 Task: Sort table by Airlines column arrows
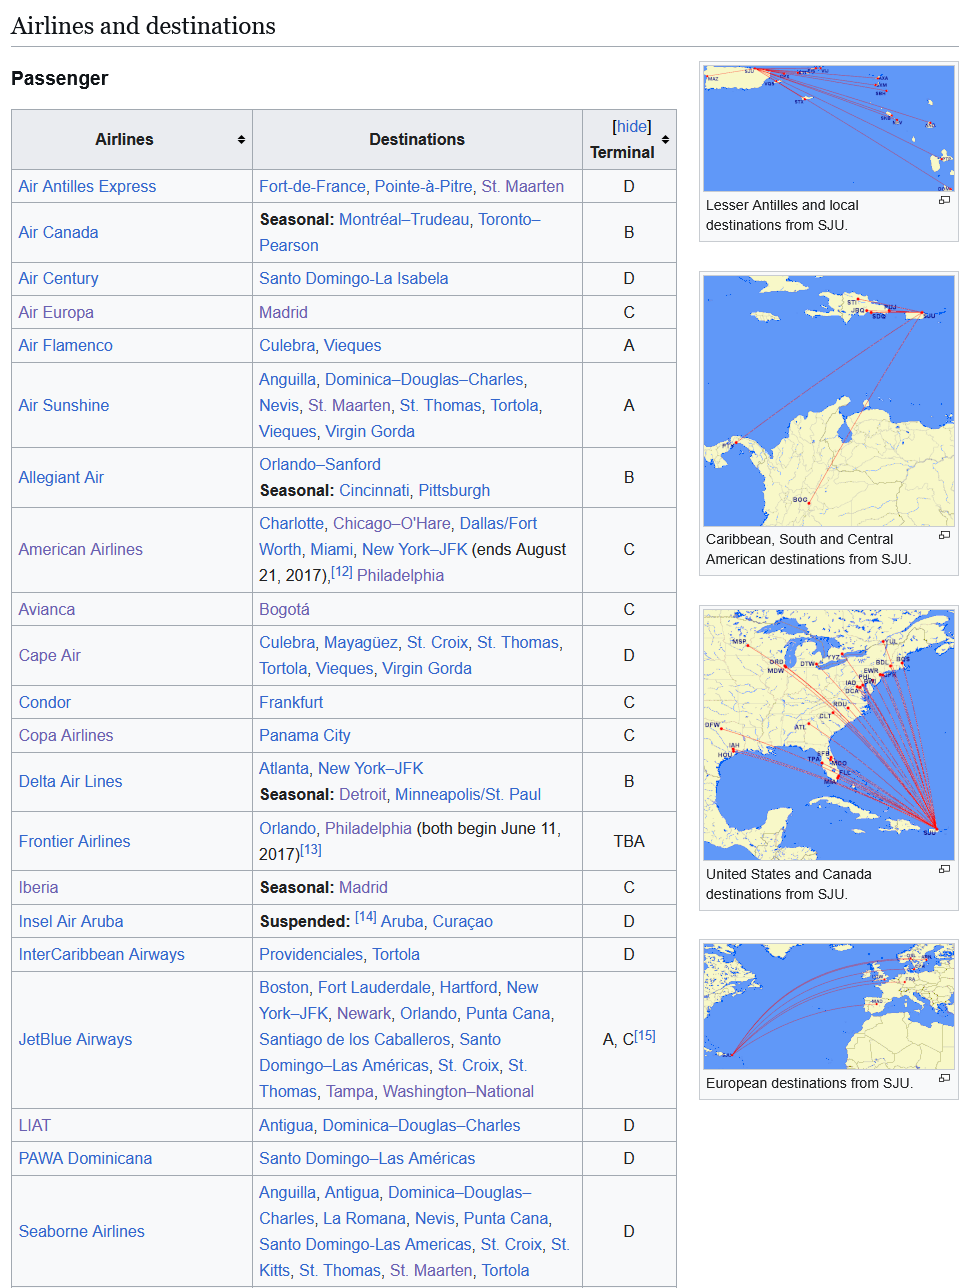pos(241,140)
